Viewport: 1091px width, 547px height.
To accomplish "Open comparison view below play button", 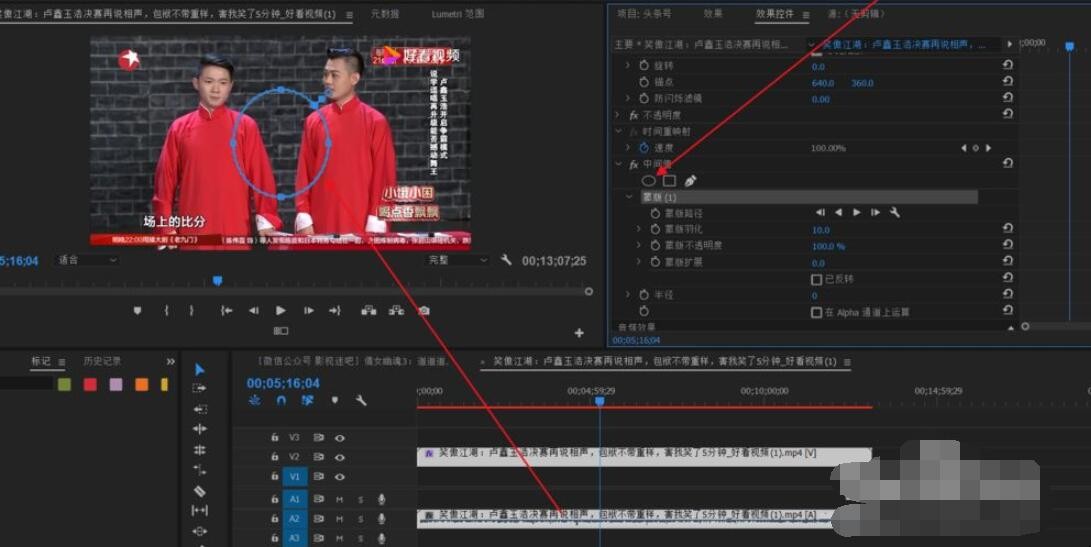I will coord(280,331).
